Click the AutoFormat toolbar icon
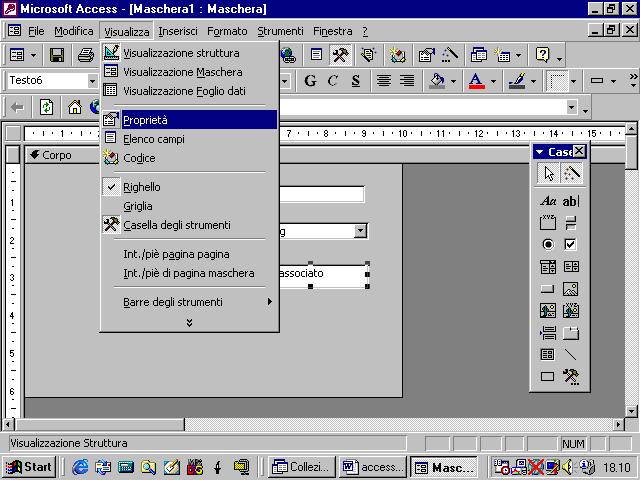Image resolution: width=640 pixels, height=480 pixels. click(x=368, y=55)
